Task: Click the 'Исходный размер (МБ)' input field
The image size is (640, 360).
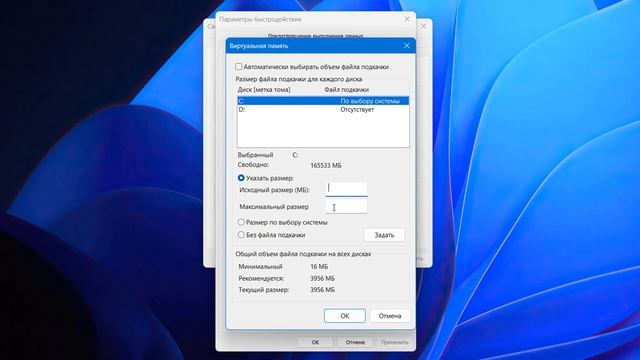Action: 346,189
